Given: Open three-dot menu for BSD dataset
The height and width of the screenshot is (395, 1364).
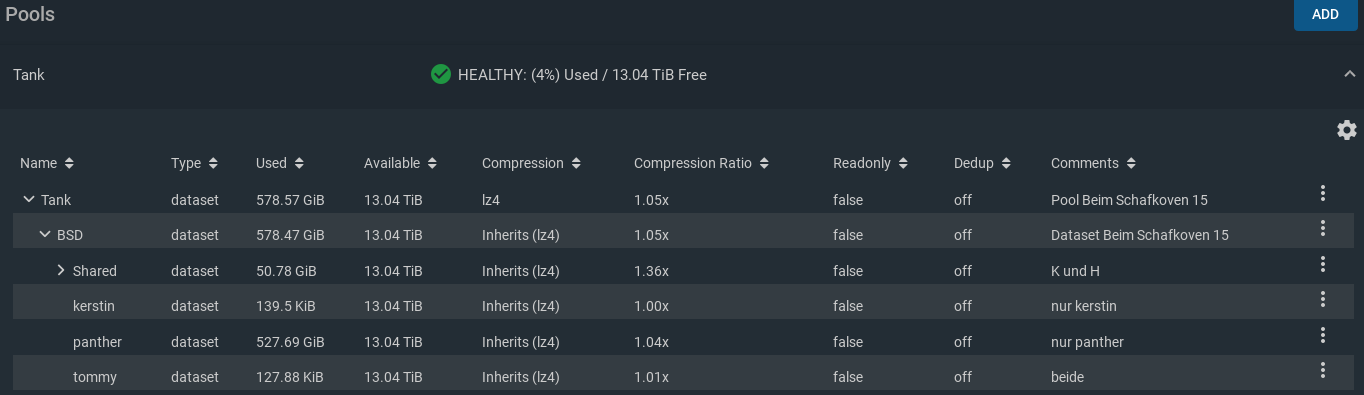Looking at the screenshot, I should tap(1322, 229).
